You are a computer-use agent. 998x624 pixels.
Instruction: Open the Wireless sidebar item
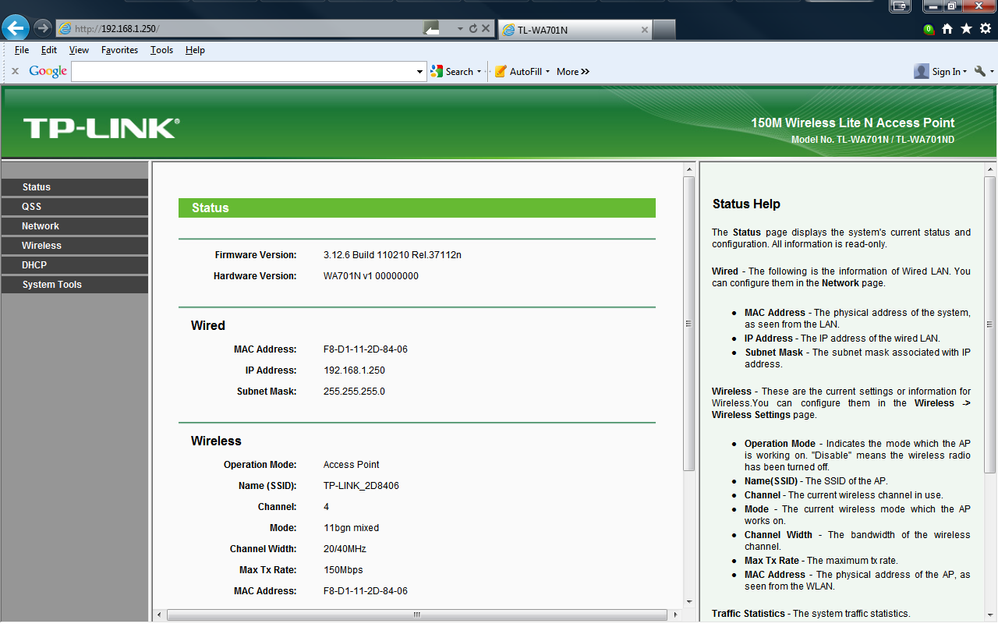click(x=74, y=245)
